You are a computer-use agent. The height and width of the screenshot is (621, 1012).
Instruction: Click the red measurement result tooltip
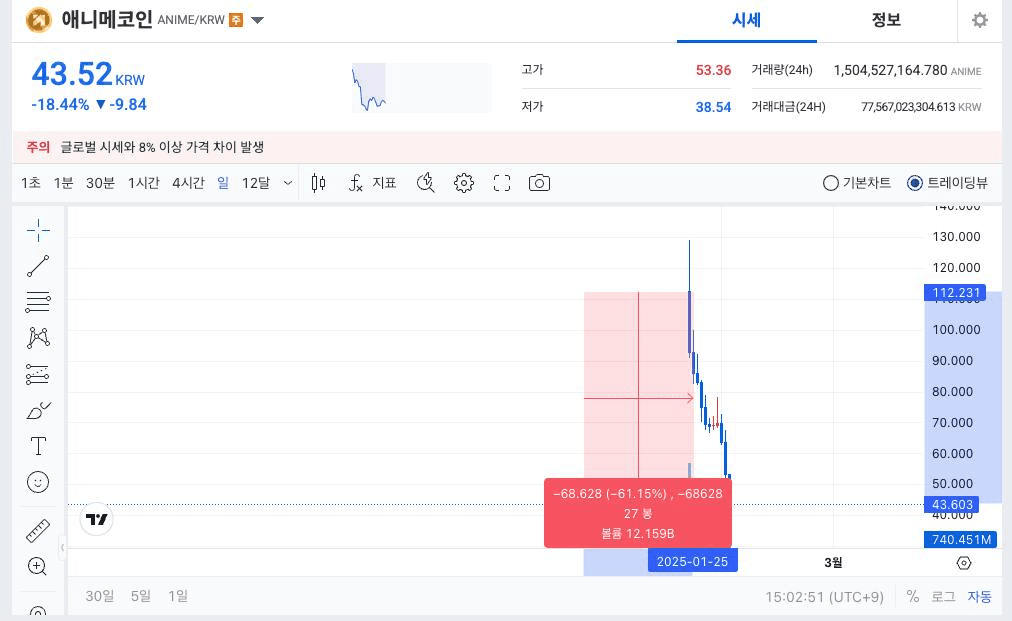click(x=638, y=513)
